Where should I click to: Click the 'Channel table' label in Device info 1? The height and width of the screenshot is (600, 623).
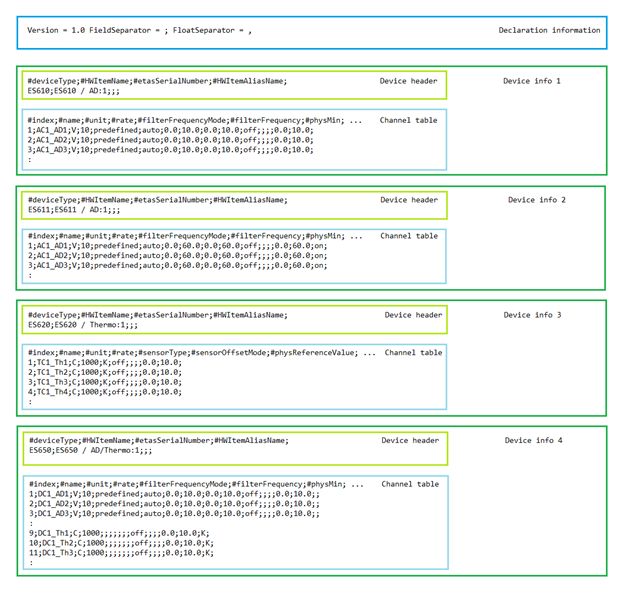(x=408, y=120)
